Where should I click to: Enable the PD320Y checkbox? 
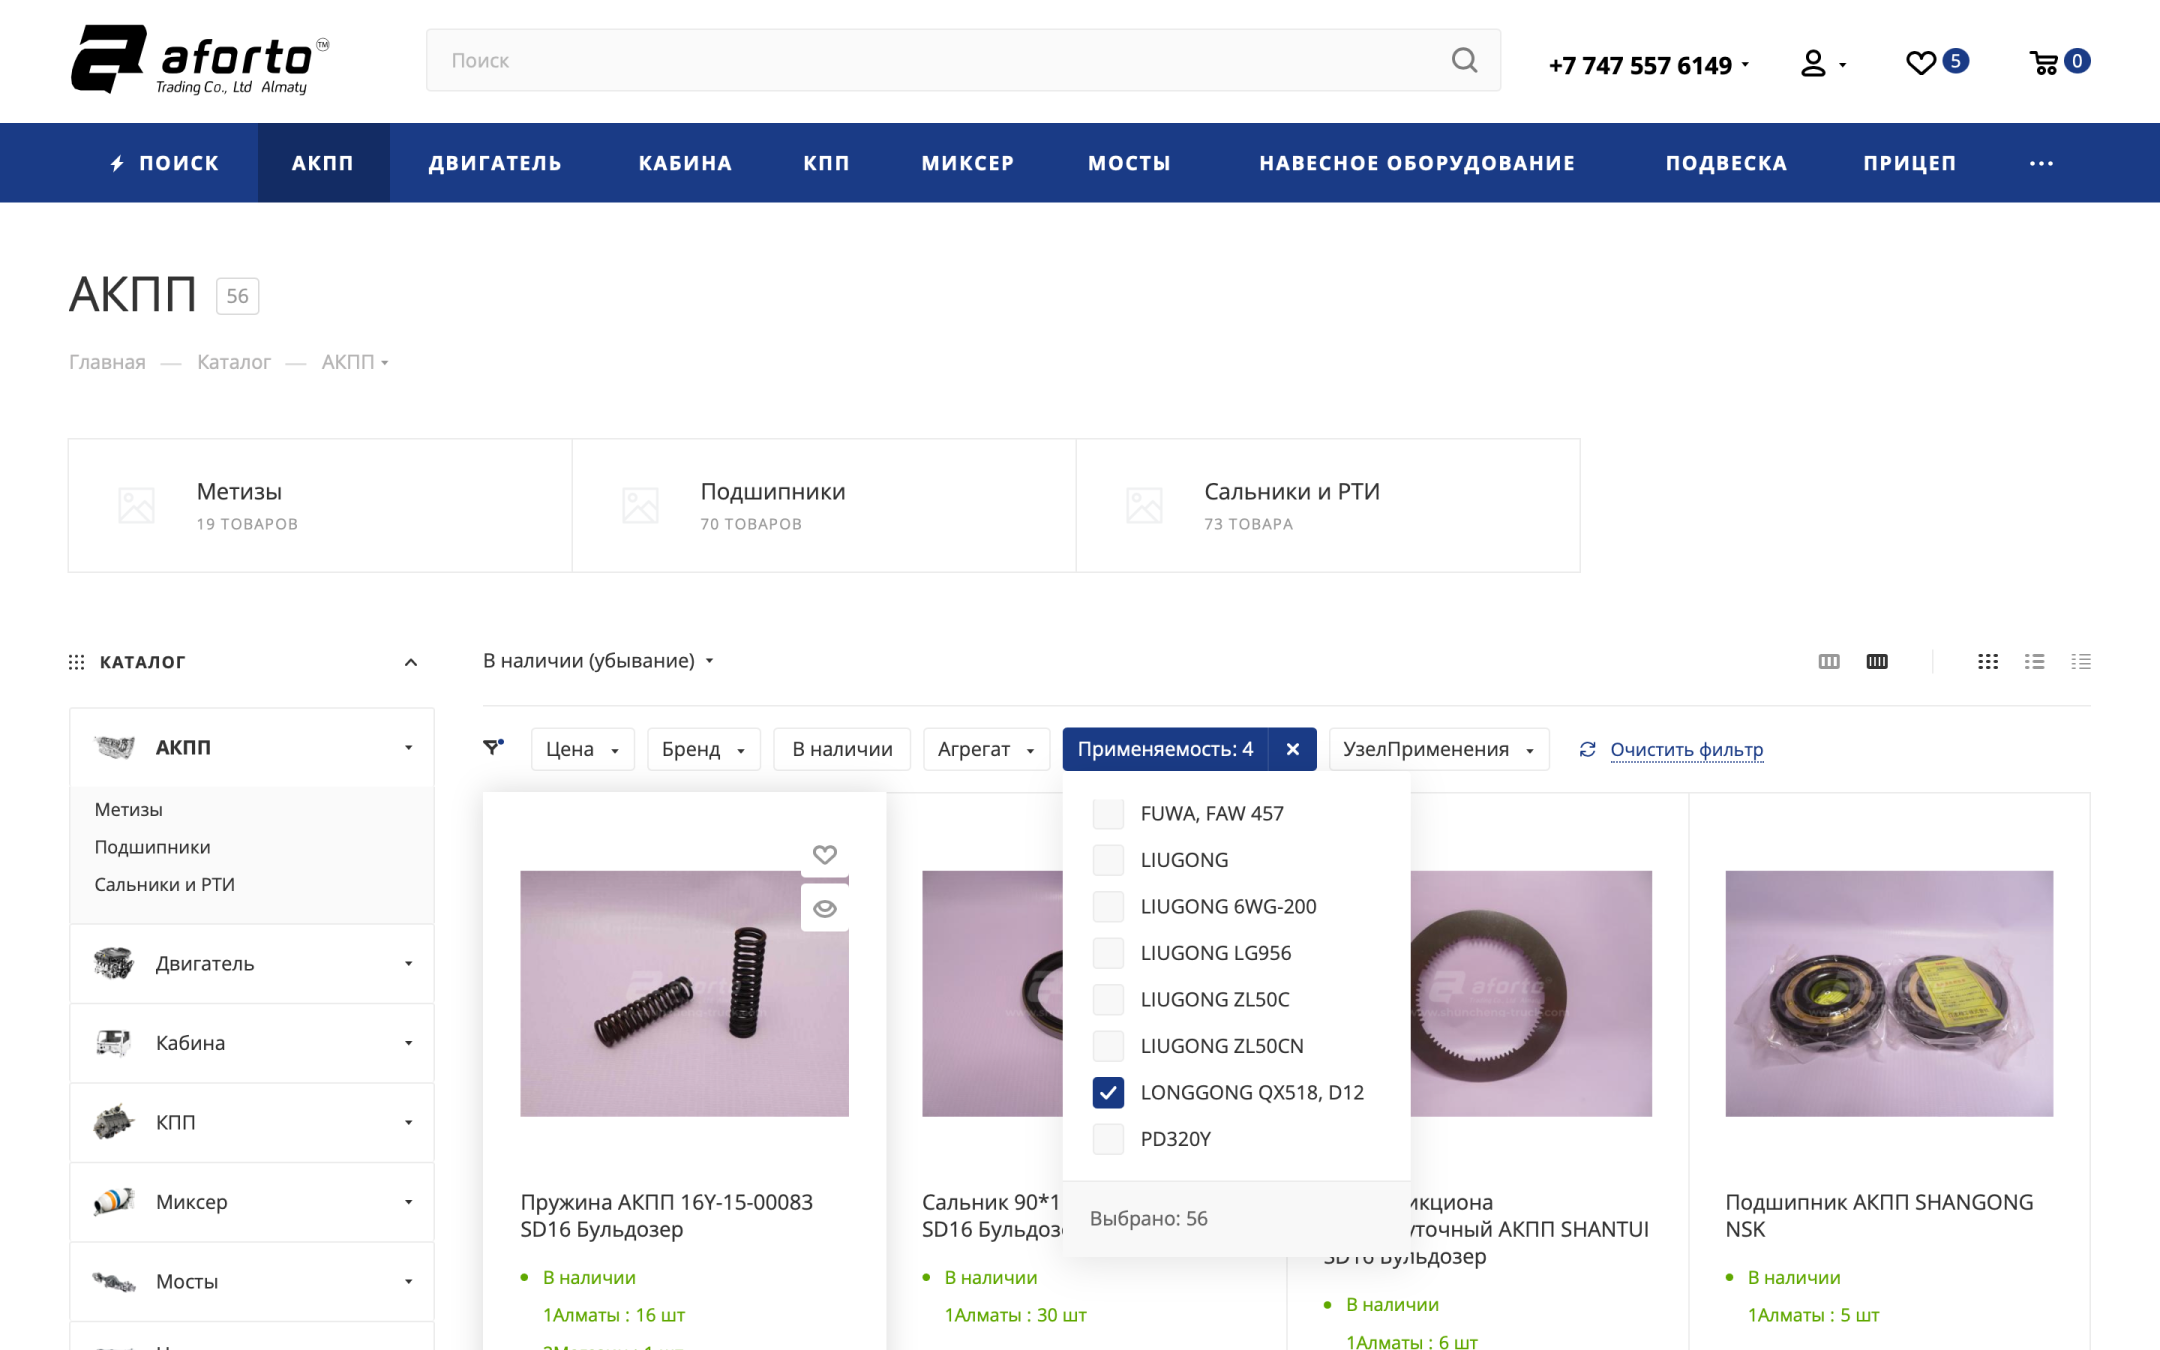click(x=1108, y=1139)
